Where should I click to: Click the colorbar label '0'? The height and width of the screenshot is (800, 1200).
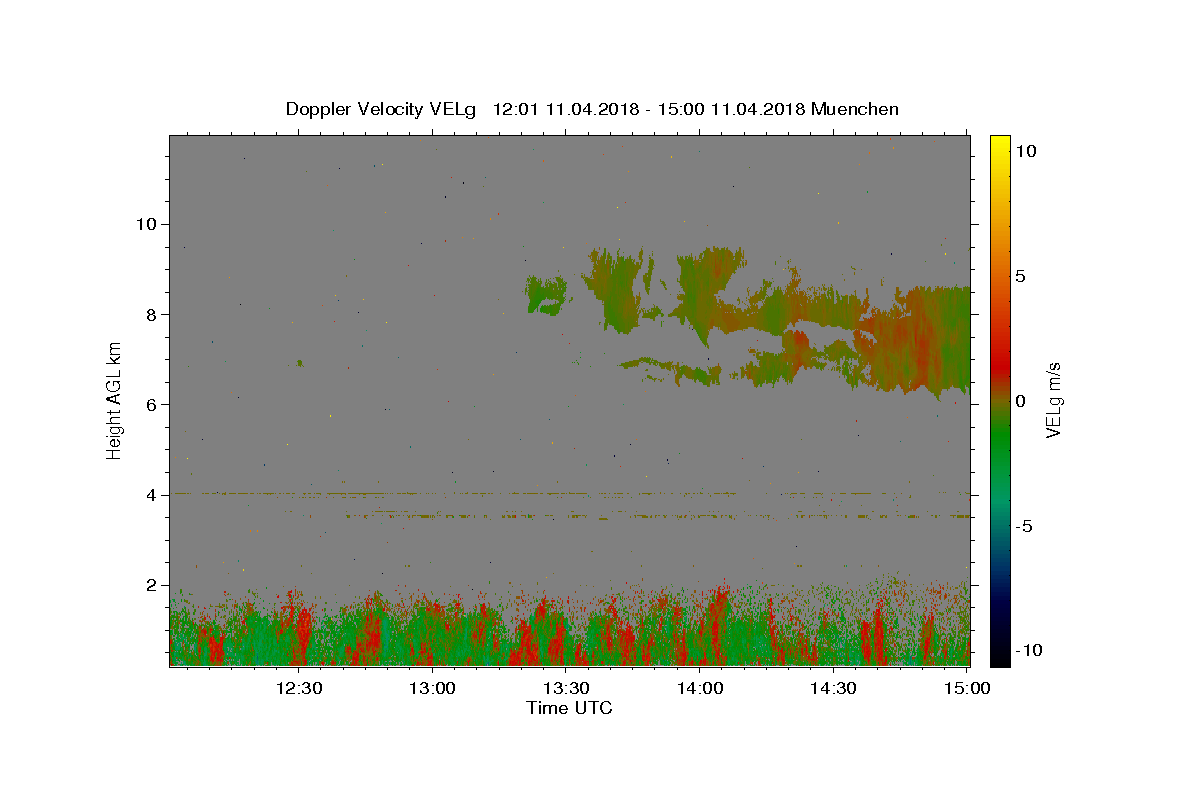[1020, 401]
